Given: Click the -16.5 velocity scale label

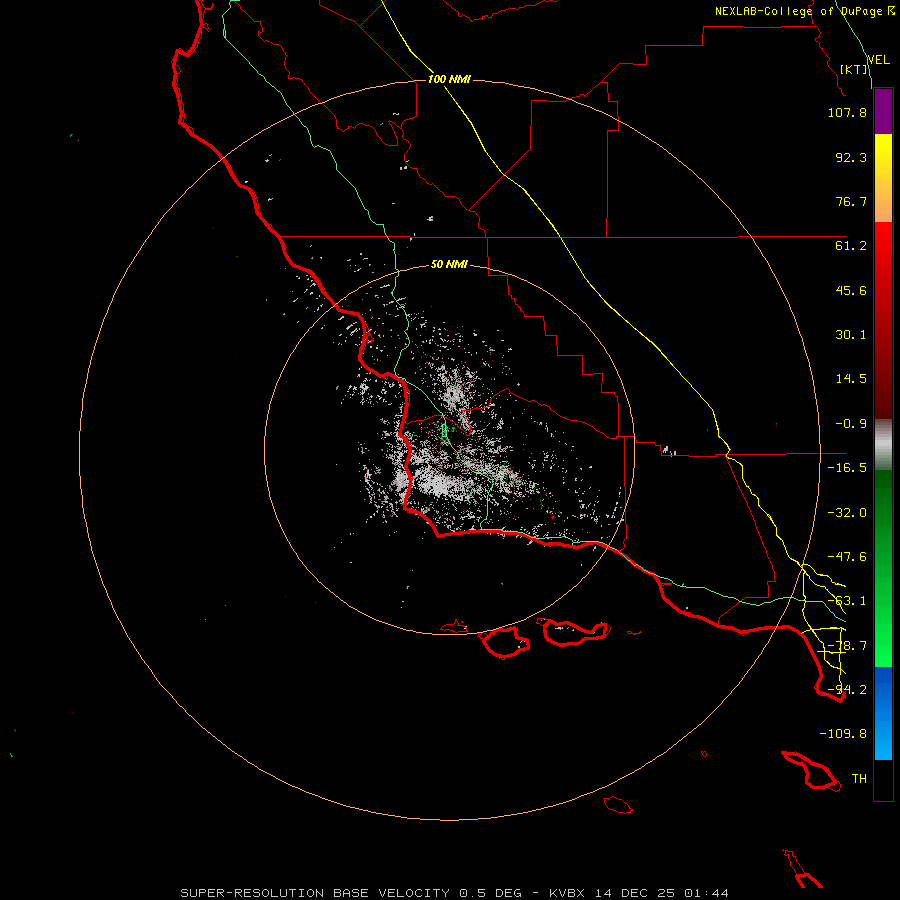Looking at the screenshot, I should 847,468.
